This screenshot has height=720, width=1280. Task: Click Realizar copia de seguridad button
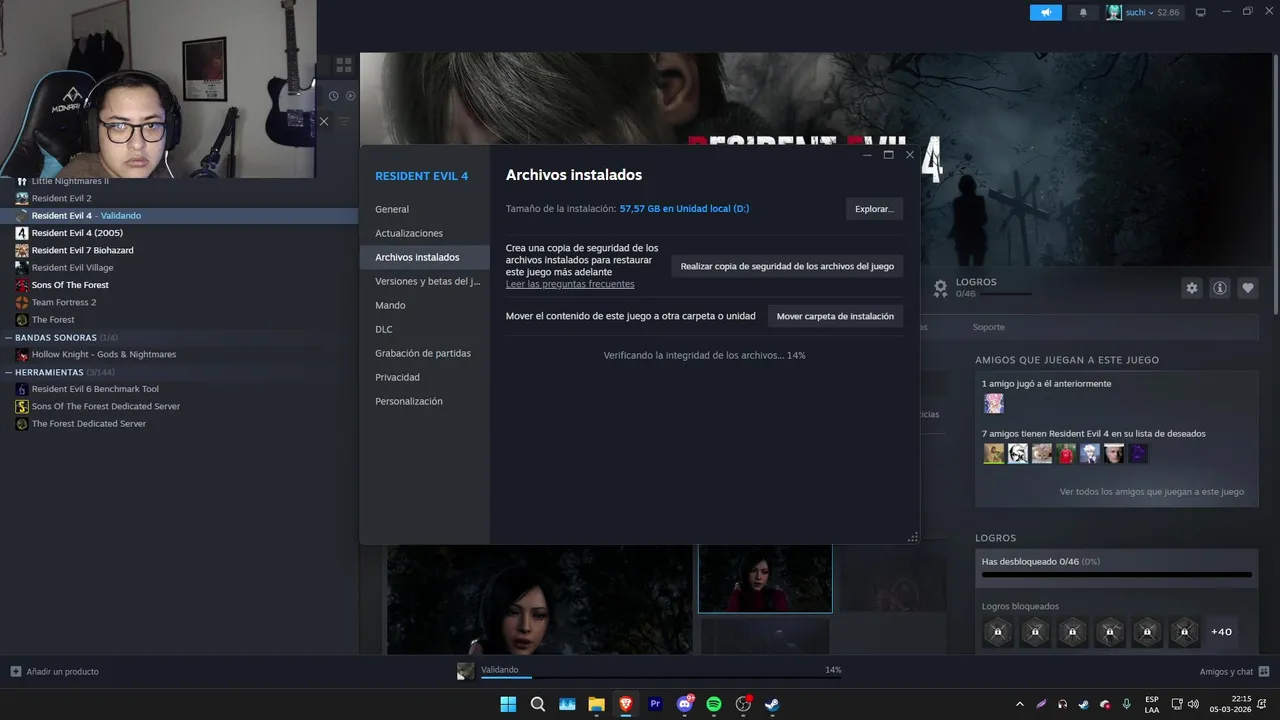[x=787, y=266]
